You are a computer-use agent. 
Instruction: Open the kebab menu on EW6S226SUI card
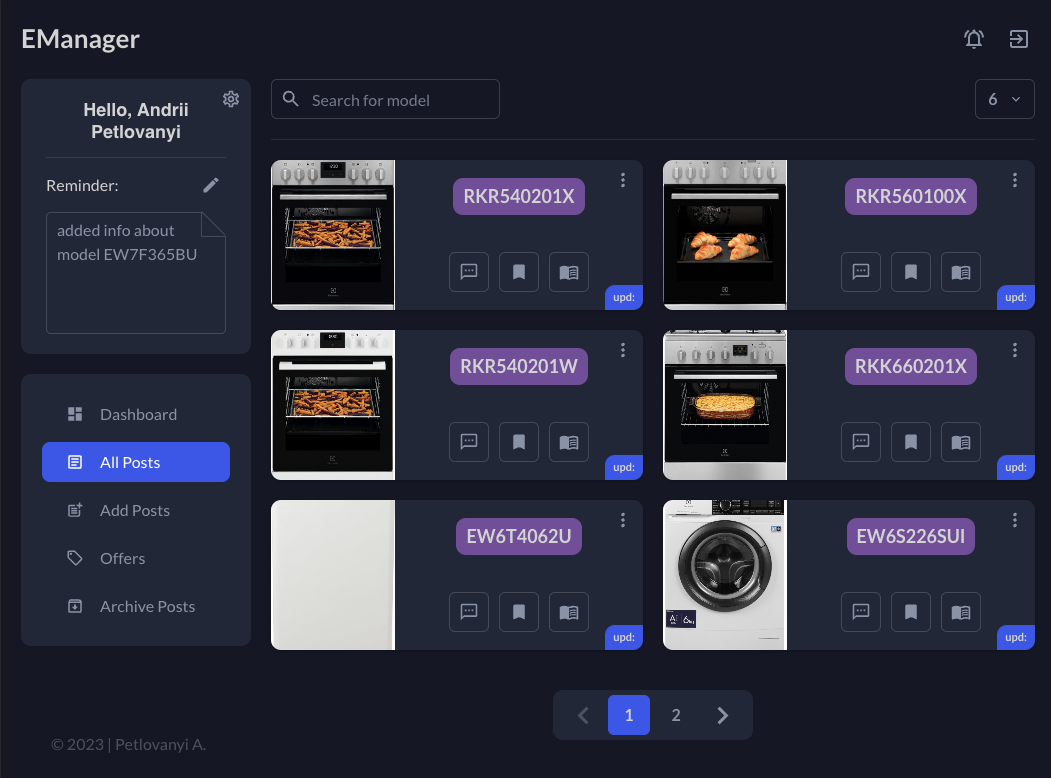click(1015, 520)
